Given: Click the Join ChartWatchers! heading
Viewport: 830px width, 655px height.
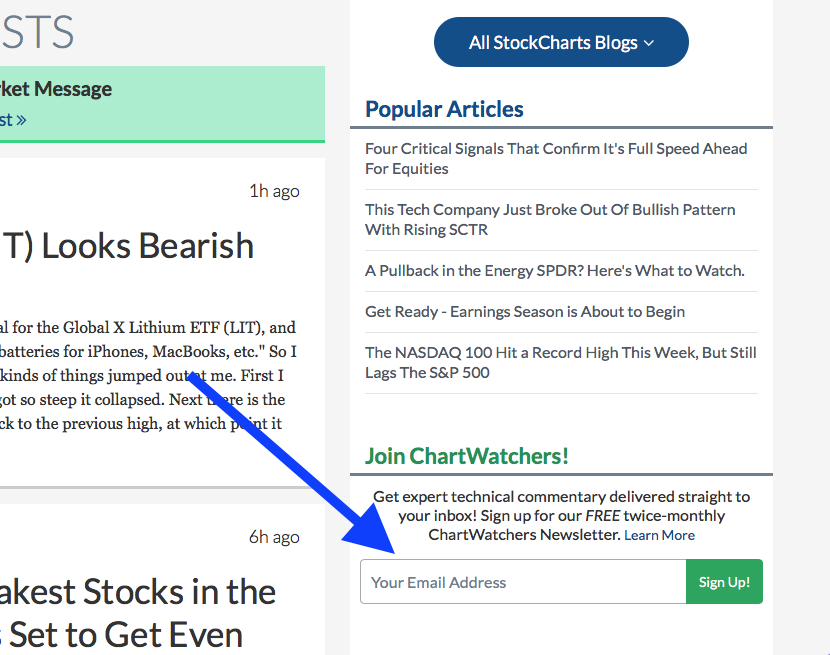Looking at the screenshot, I should tap(467, 456).
